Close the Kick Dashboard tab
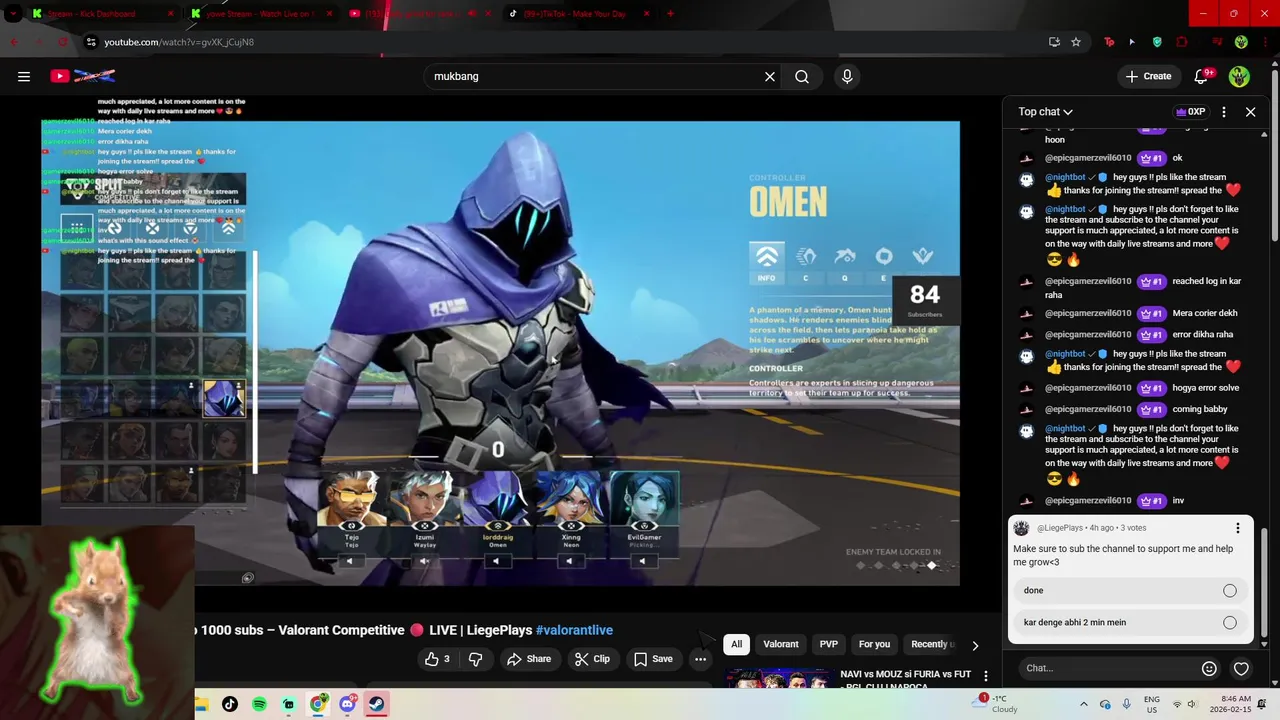Image resolution: width=1280 pixels, height=720 pixels. pos(170,14)
